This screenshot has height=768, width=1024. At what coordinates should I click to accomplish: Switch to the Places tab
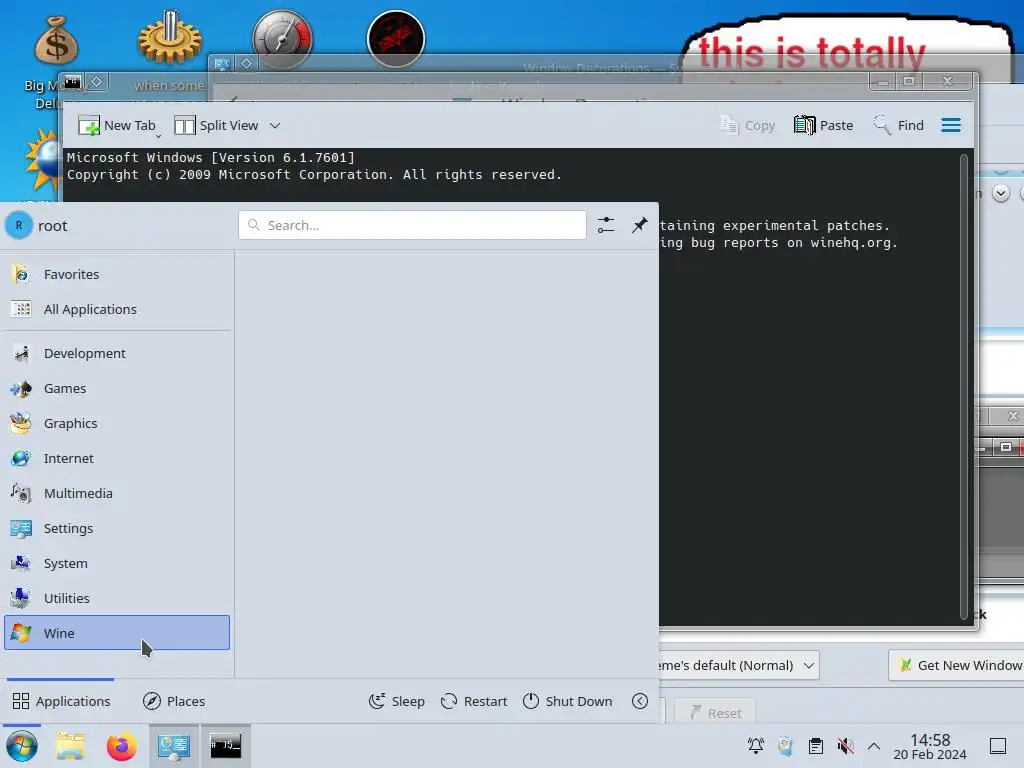174,701
